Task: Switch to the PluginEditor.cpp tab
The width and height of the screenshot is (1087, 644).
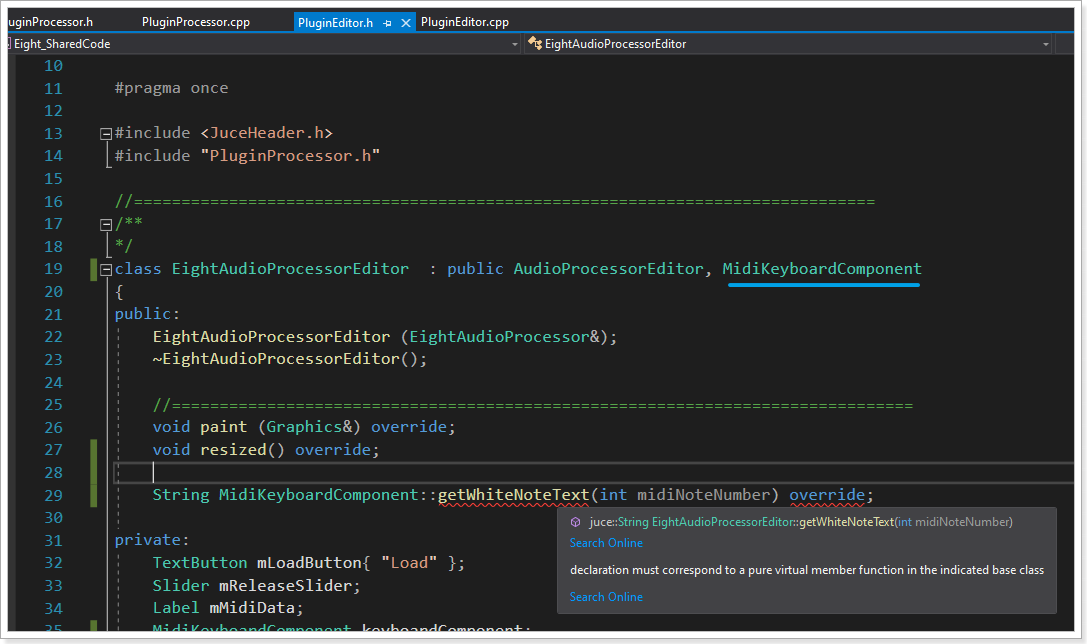Action: pyautogui.click(x=465, y=22)
